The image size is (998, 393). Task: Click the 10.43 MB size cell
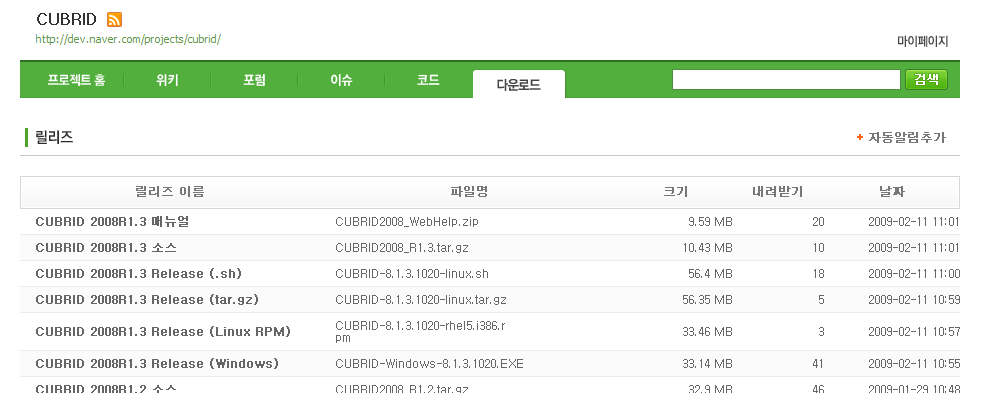(707, 248)
